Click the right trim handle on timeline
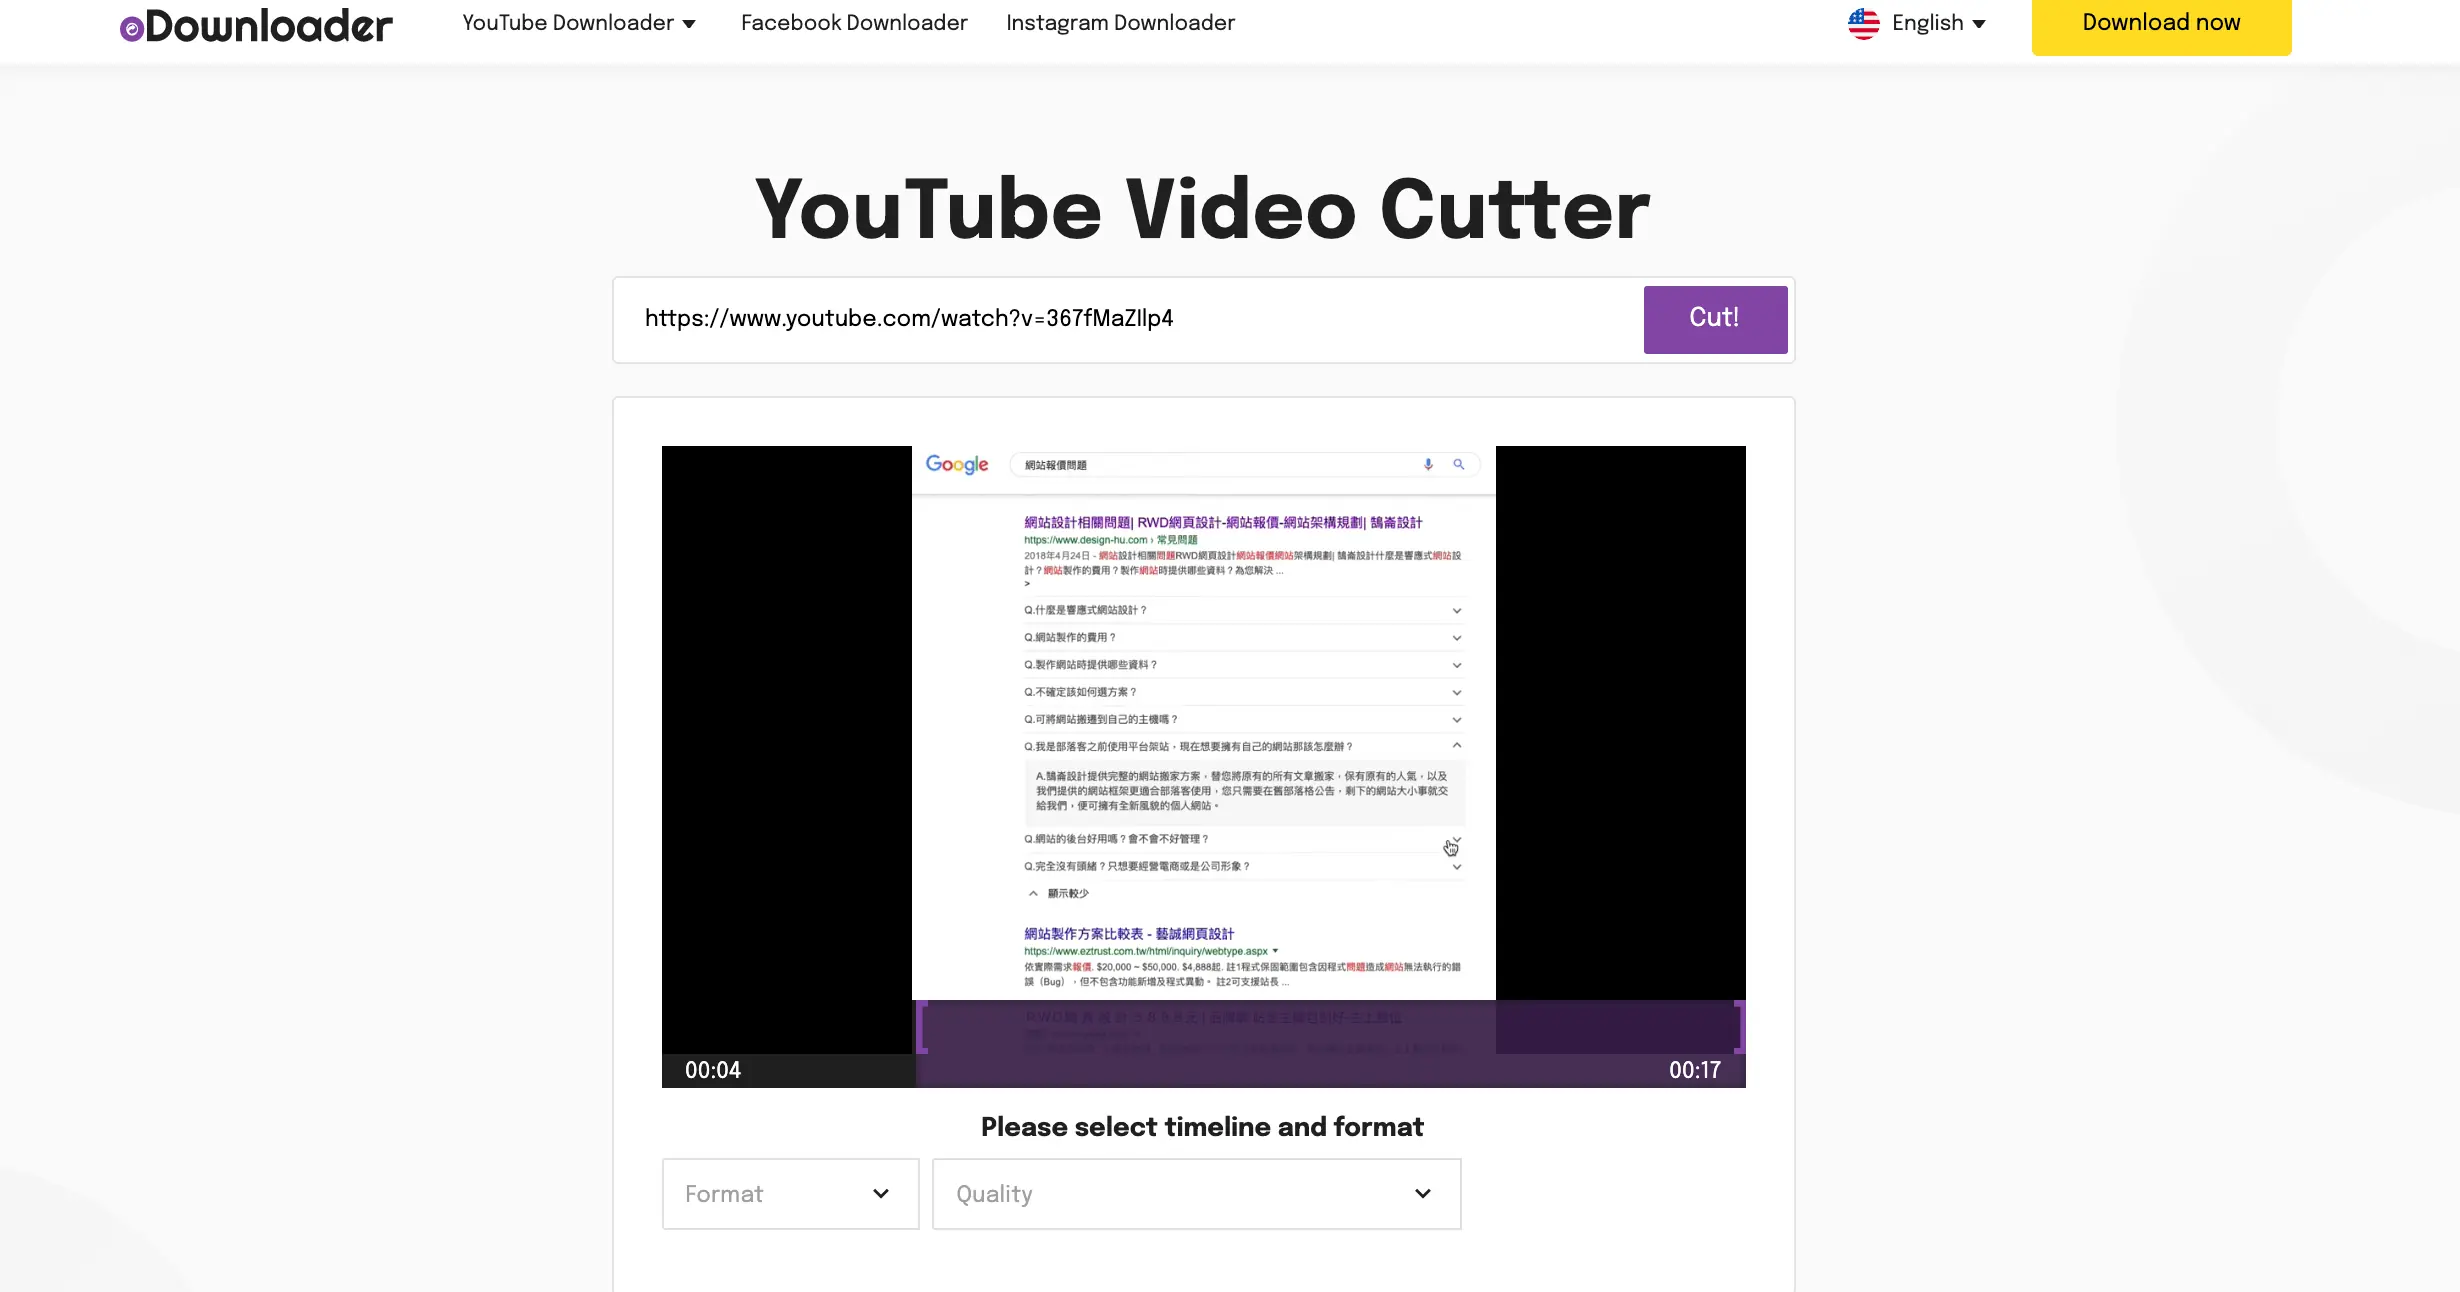 [x=1739, y=1027]
